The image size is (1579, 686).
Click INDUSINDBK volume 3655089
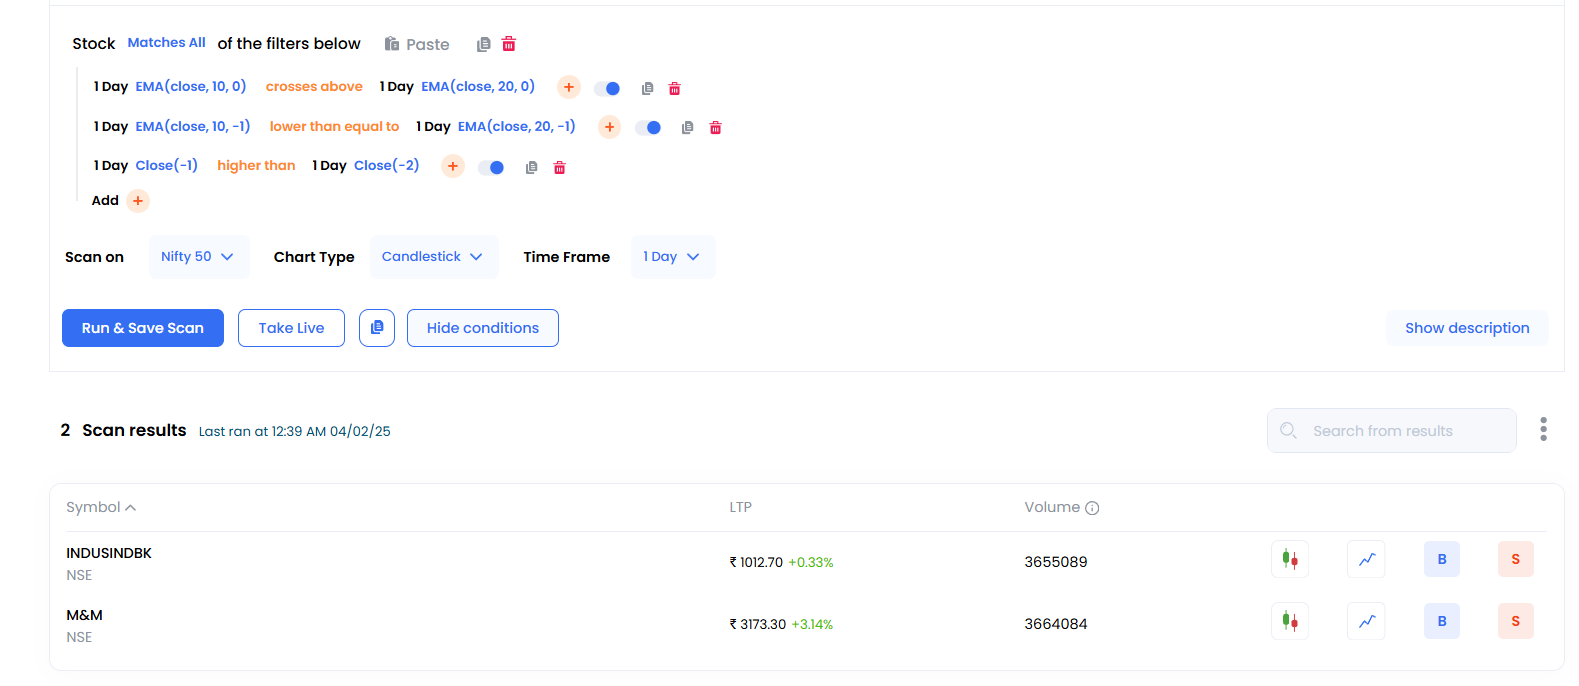coord(1056,562)
